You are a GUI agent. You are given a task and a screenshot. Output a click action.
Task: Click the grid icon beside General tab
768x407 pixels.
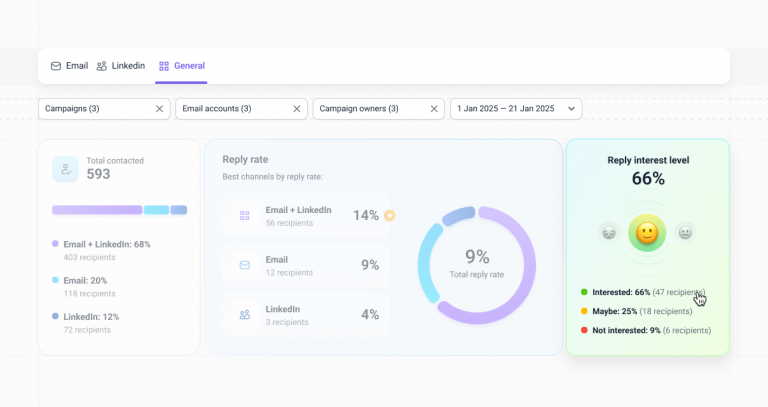click(x=164, y=66)
